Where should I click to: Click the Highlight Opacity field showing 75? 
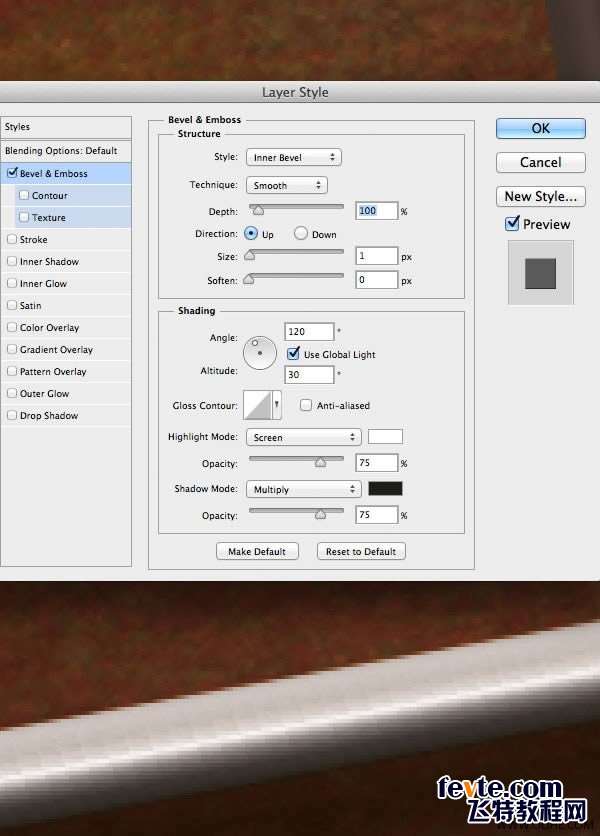point(377,462)
